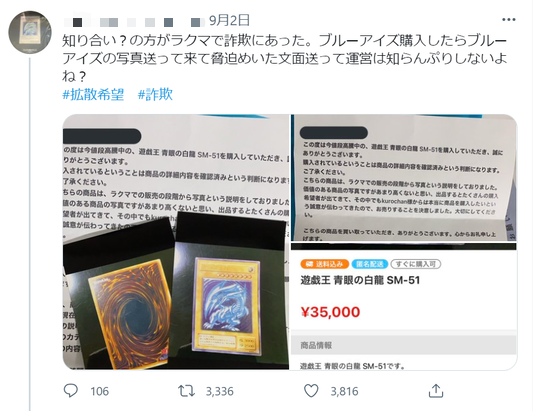Open the left photo of letter and cards
The height and width of the screenshot is (411, 550).
click(x=176, y=242)
